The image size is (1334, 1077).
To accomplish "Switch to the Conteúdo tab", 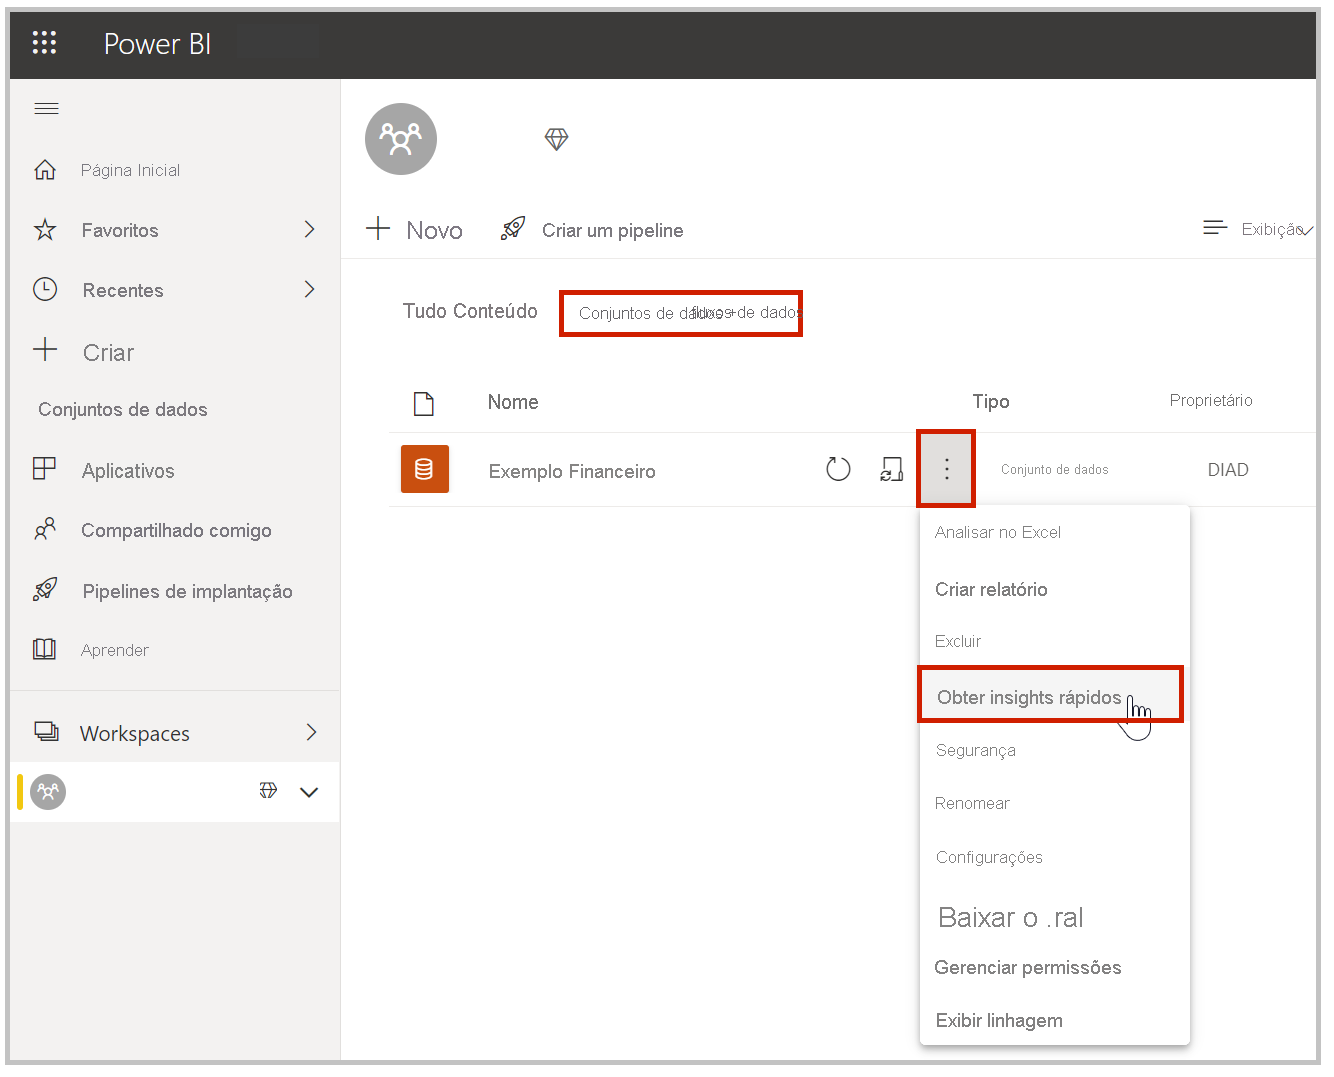I will click(494, 311).
